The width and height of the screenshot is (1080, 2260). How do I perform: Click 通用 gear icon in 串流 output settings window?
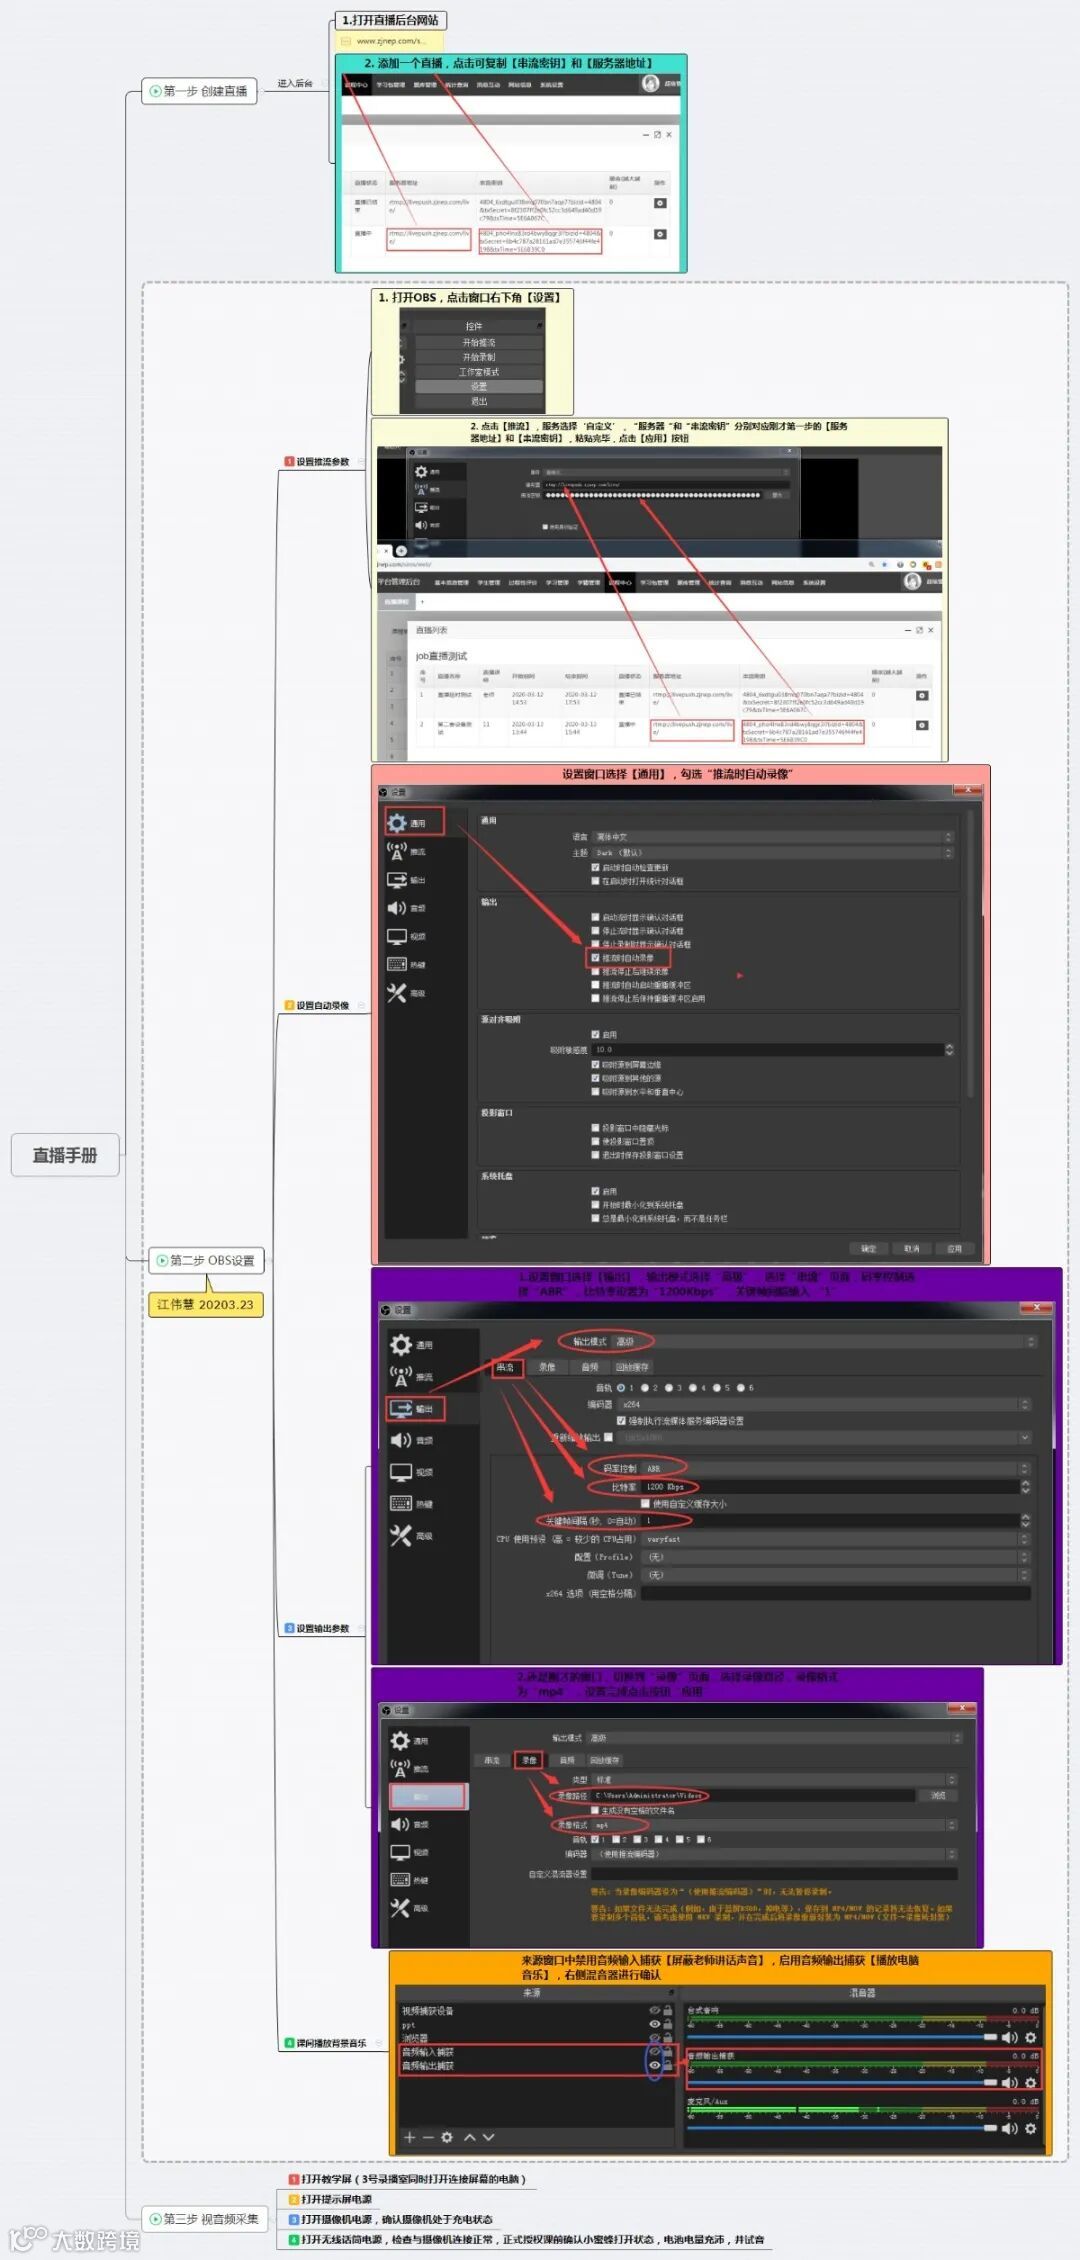pos(401,1345)
